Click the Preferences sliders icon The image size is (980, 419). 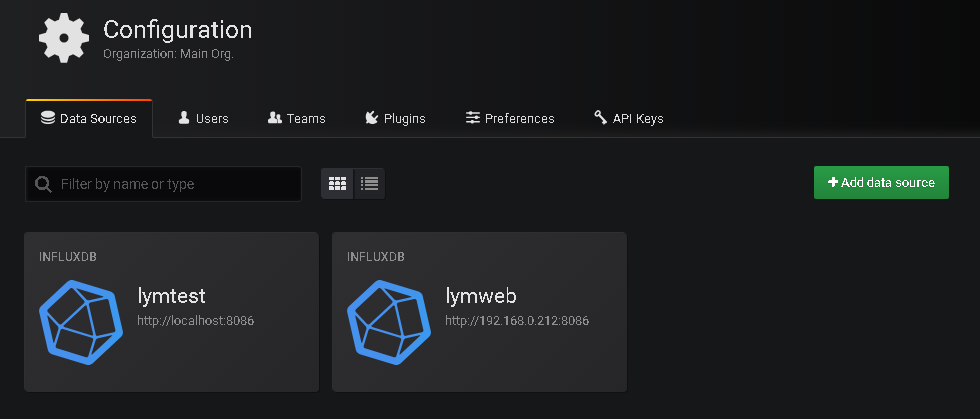(473, 118)
